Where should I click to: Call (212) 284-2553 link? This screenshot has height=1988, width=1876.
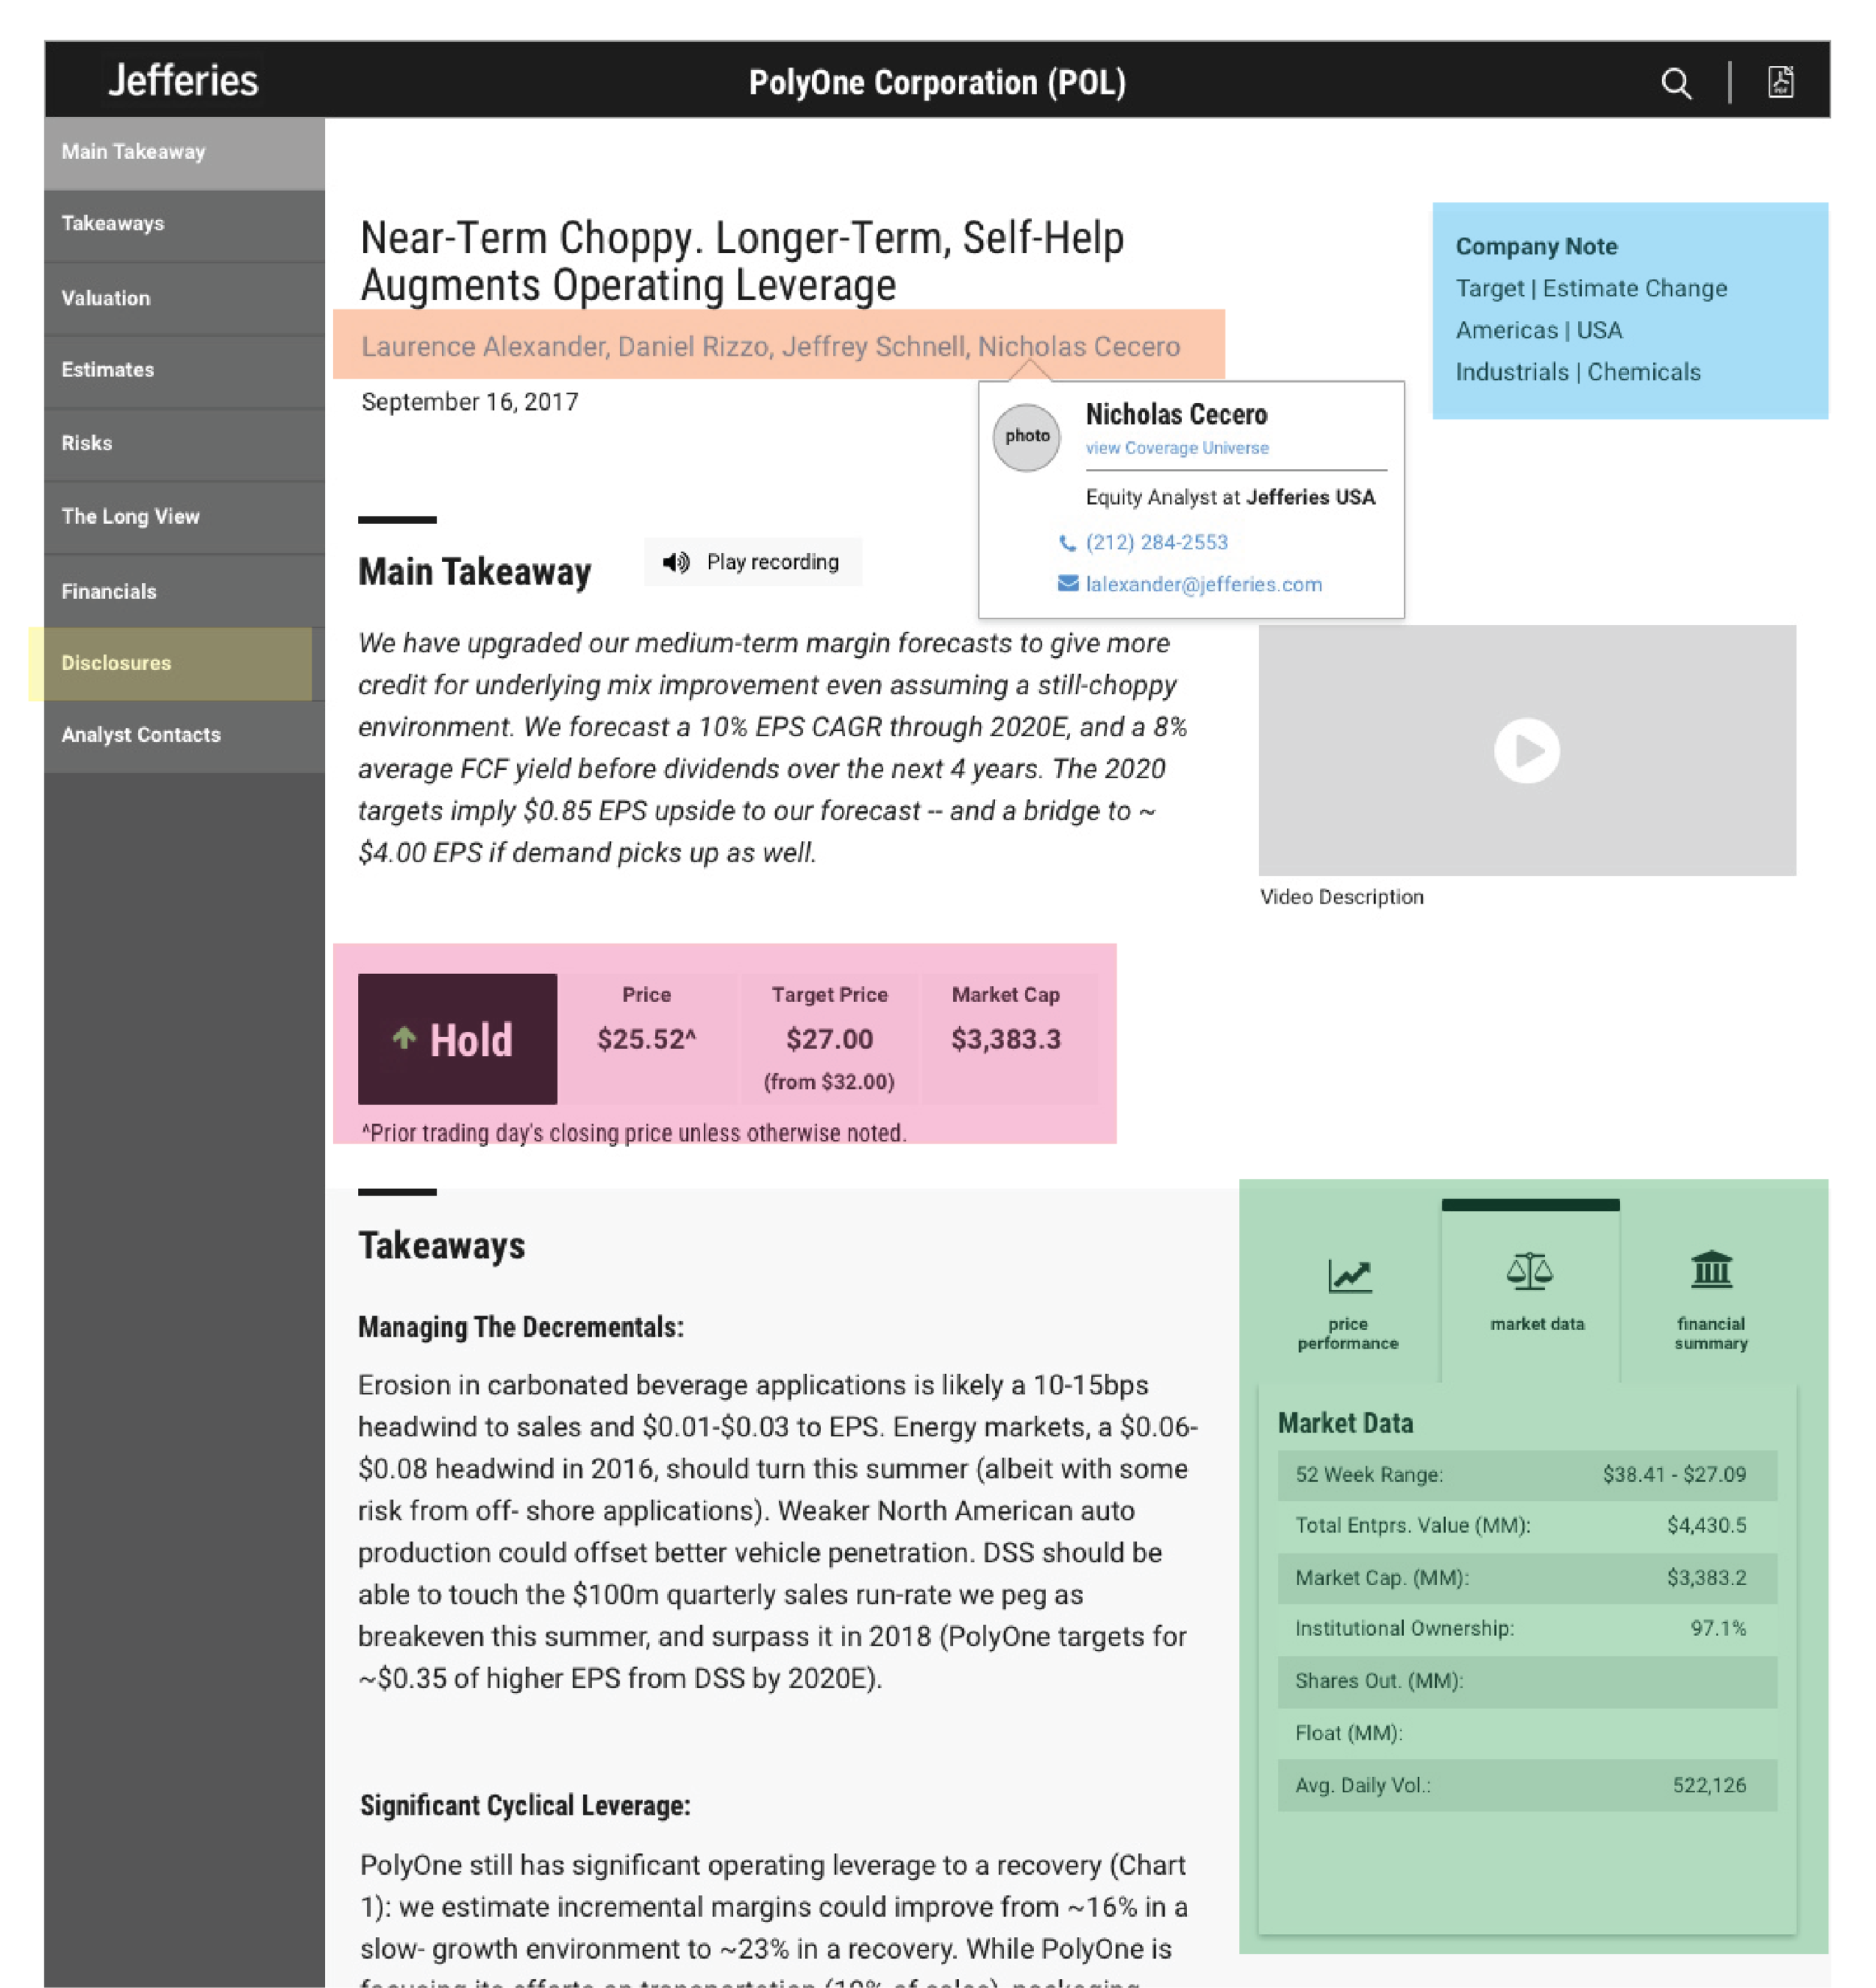pyautogui.click(x=1157, y=542)
